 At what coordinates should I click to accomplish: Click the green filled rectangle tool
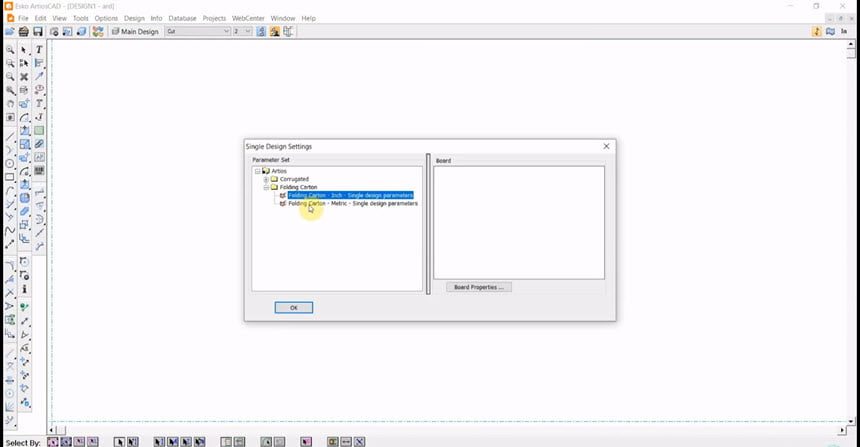[39, 130]
